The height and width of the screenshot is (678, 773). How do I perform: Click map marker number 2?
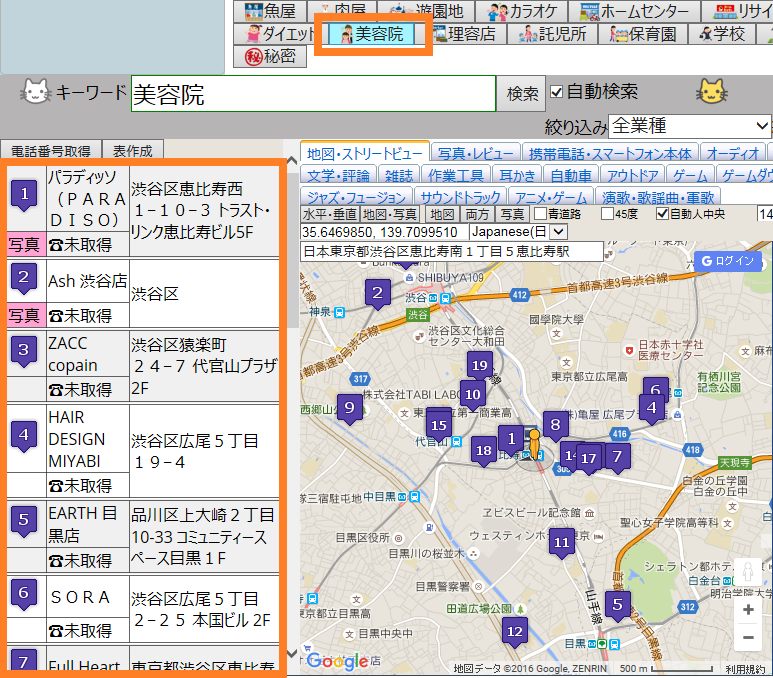[378, 293]
